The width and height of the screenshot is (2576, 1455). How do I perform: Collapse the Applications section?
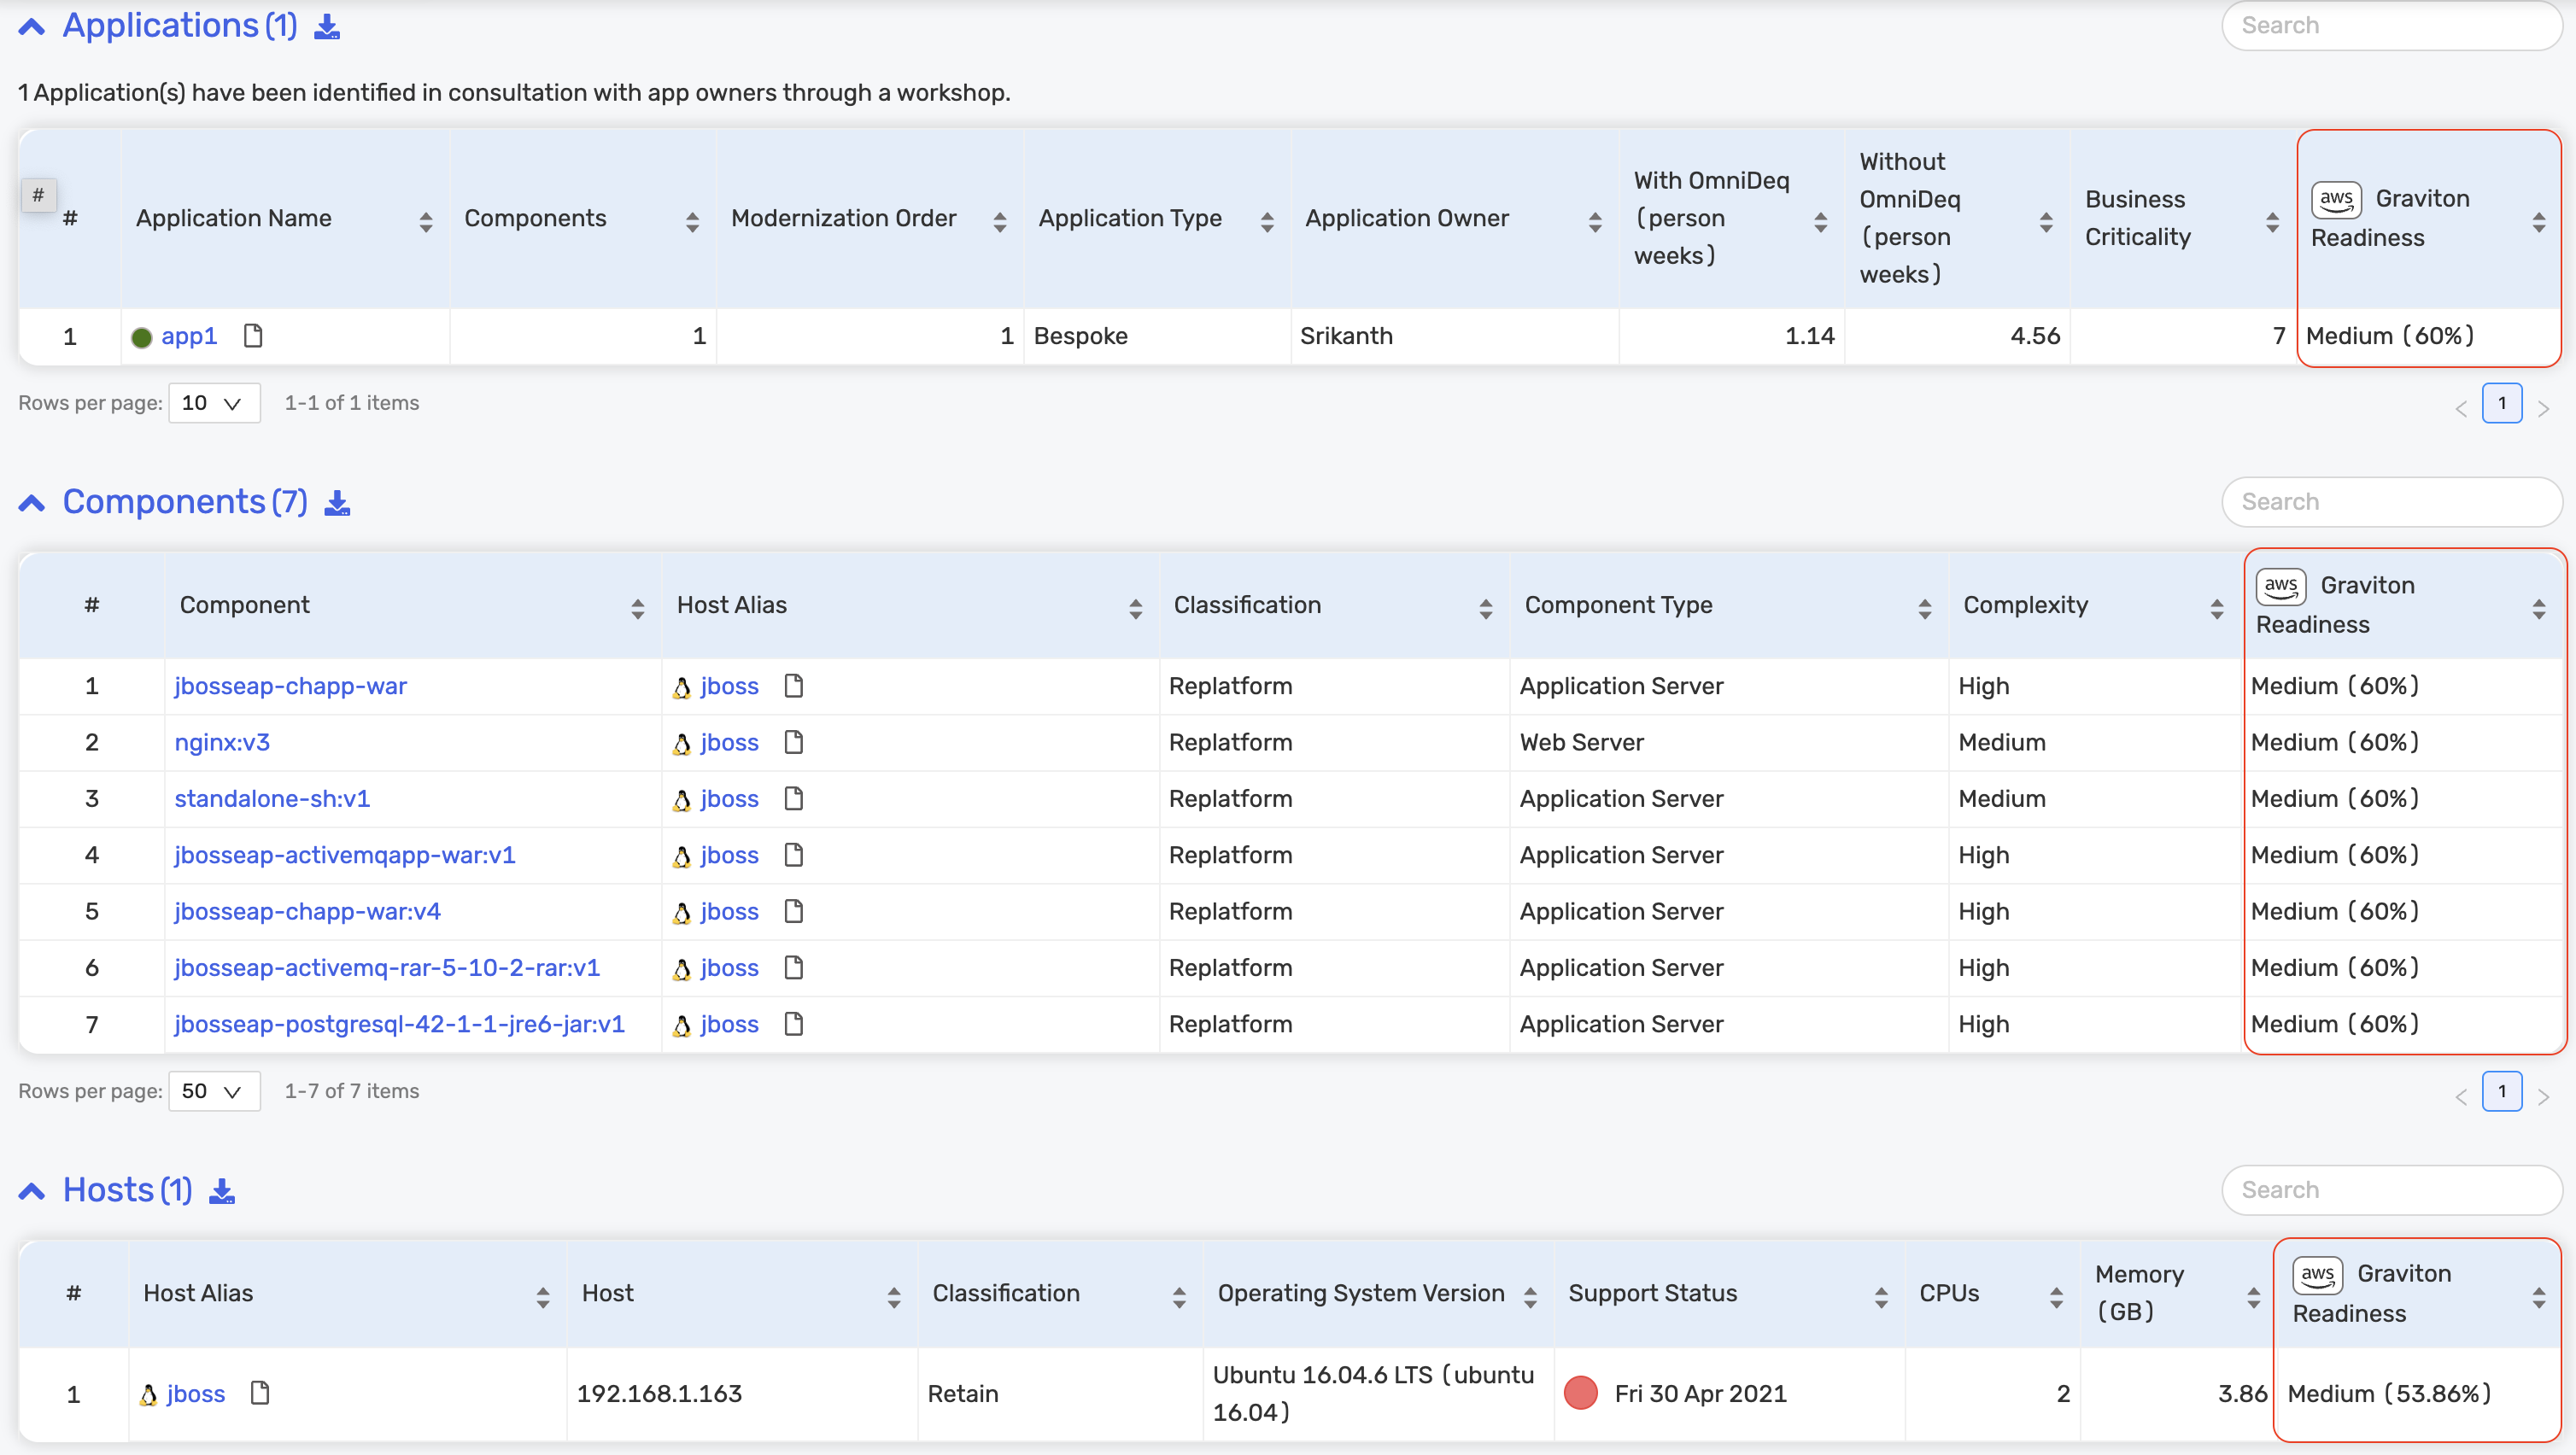[32, 27]
